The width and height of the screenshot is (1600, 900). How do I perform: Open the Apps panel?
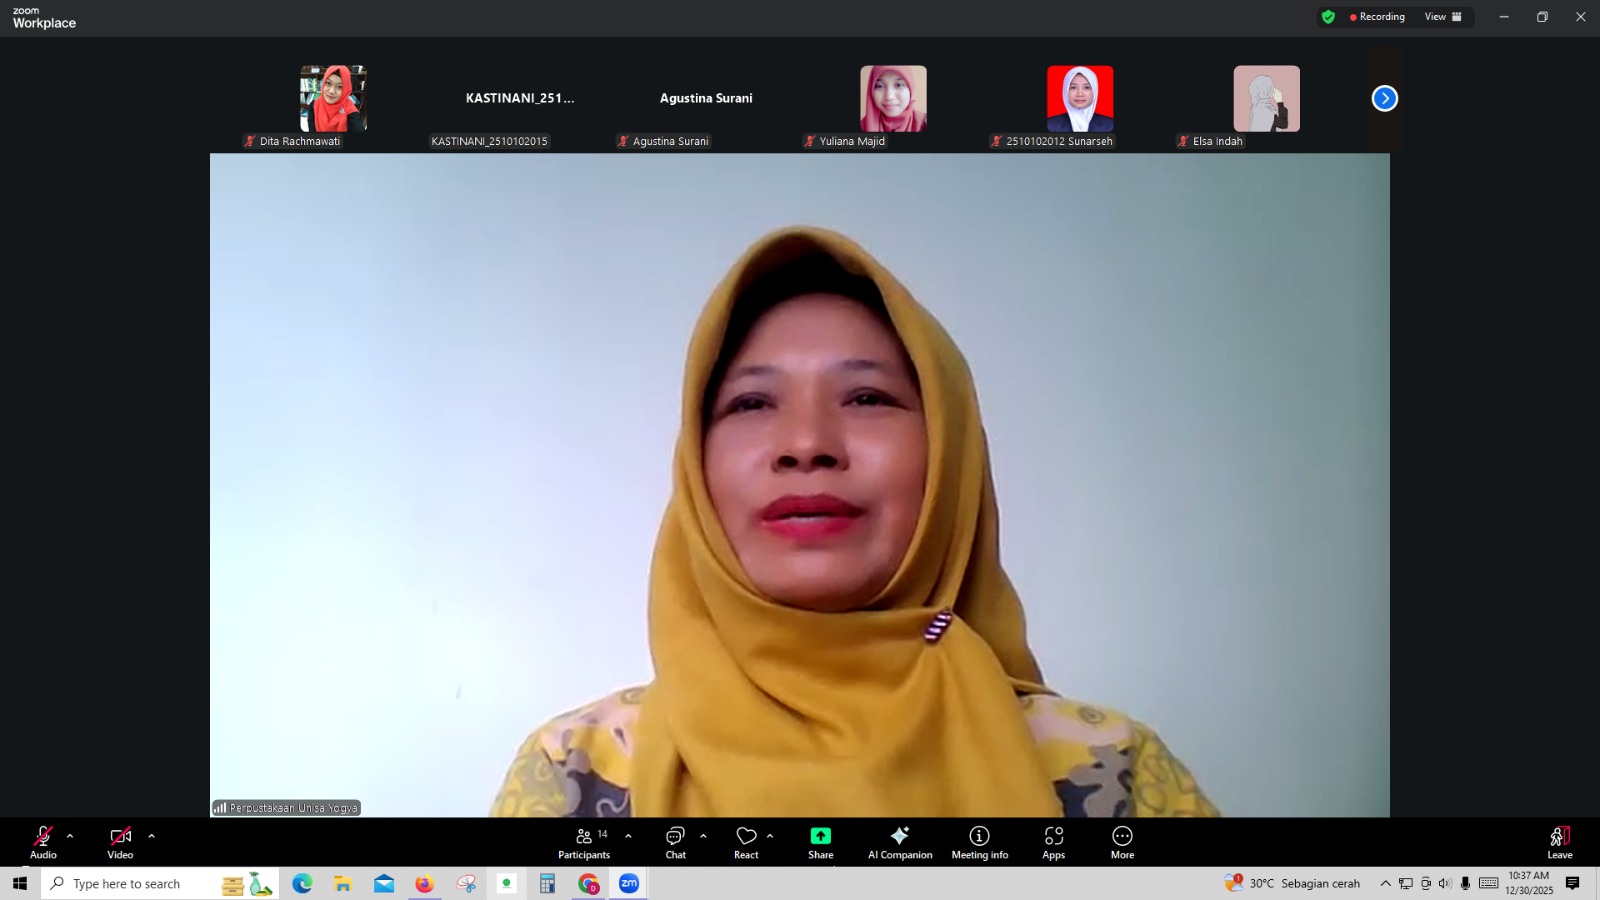click(1053, 841)
